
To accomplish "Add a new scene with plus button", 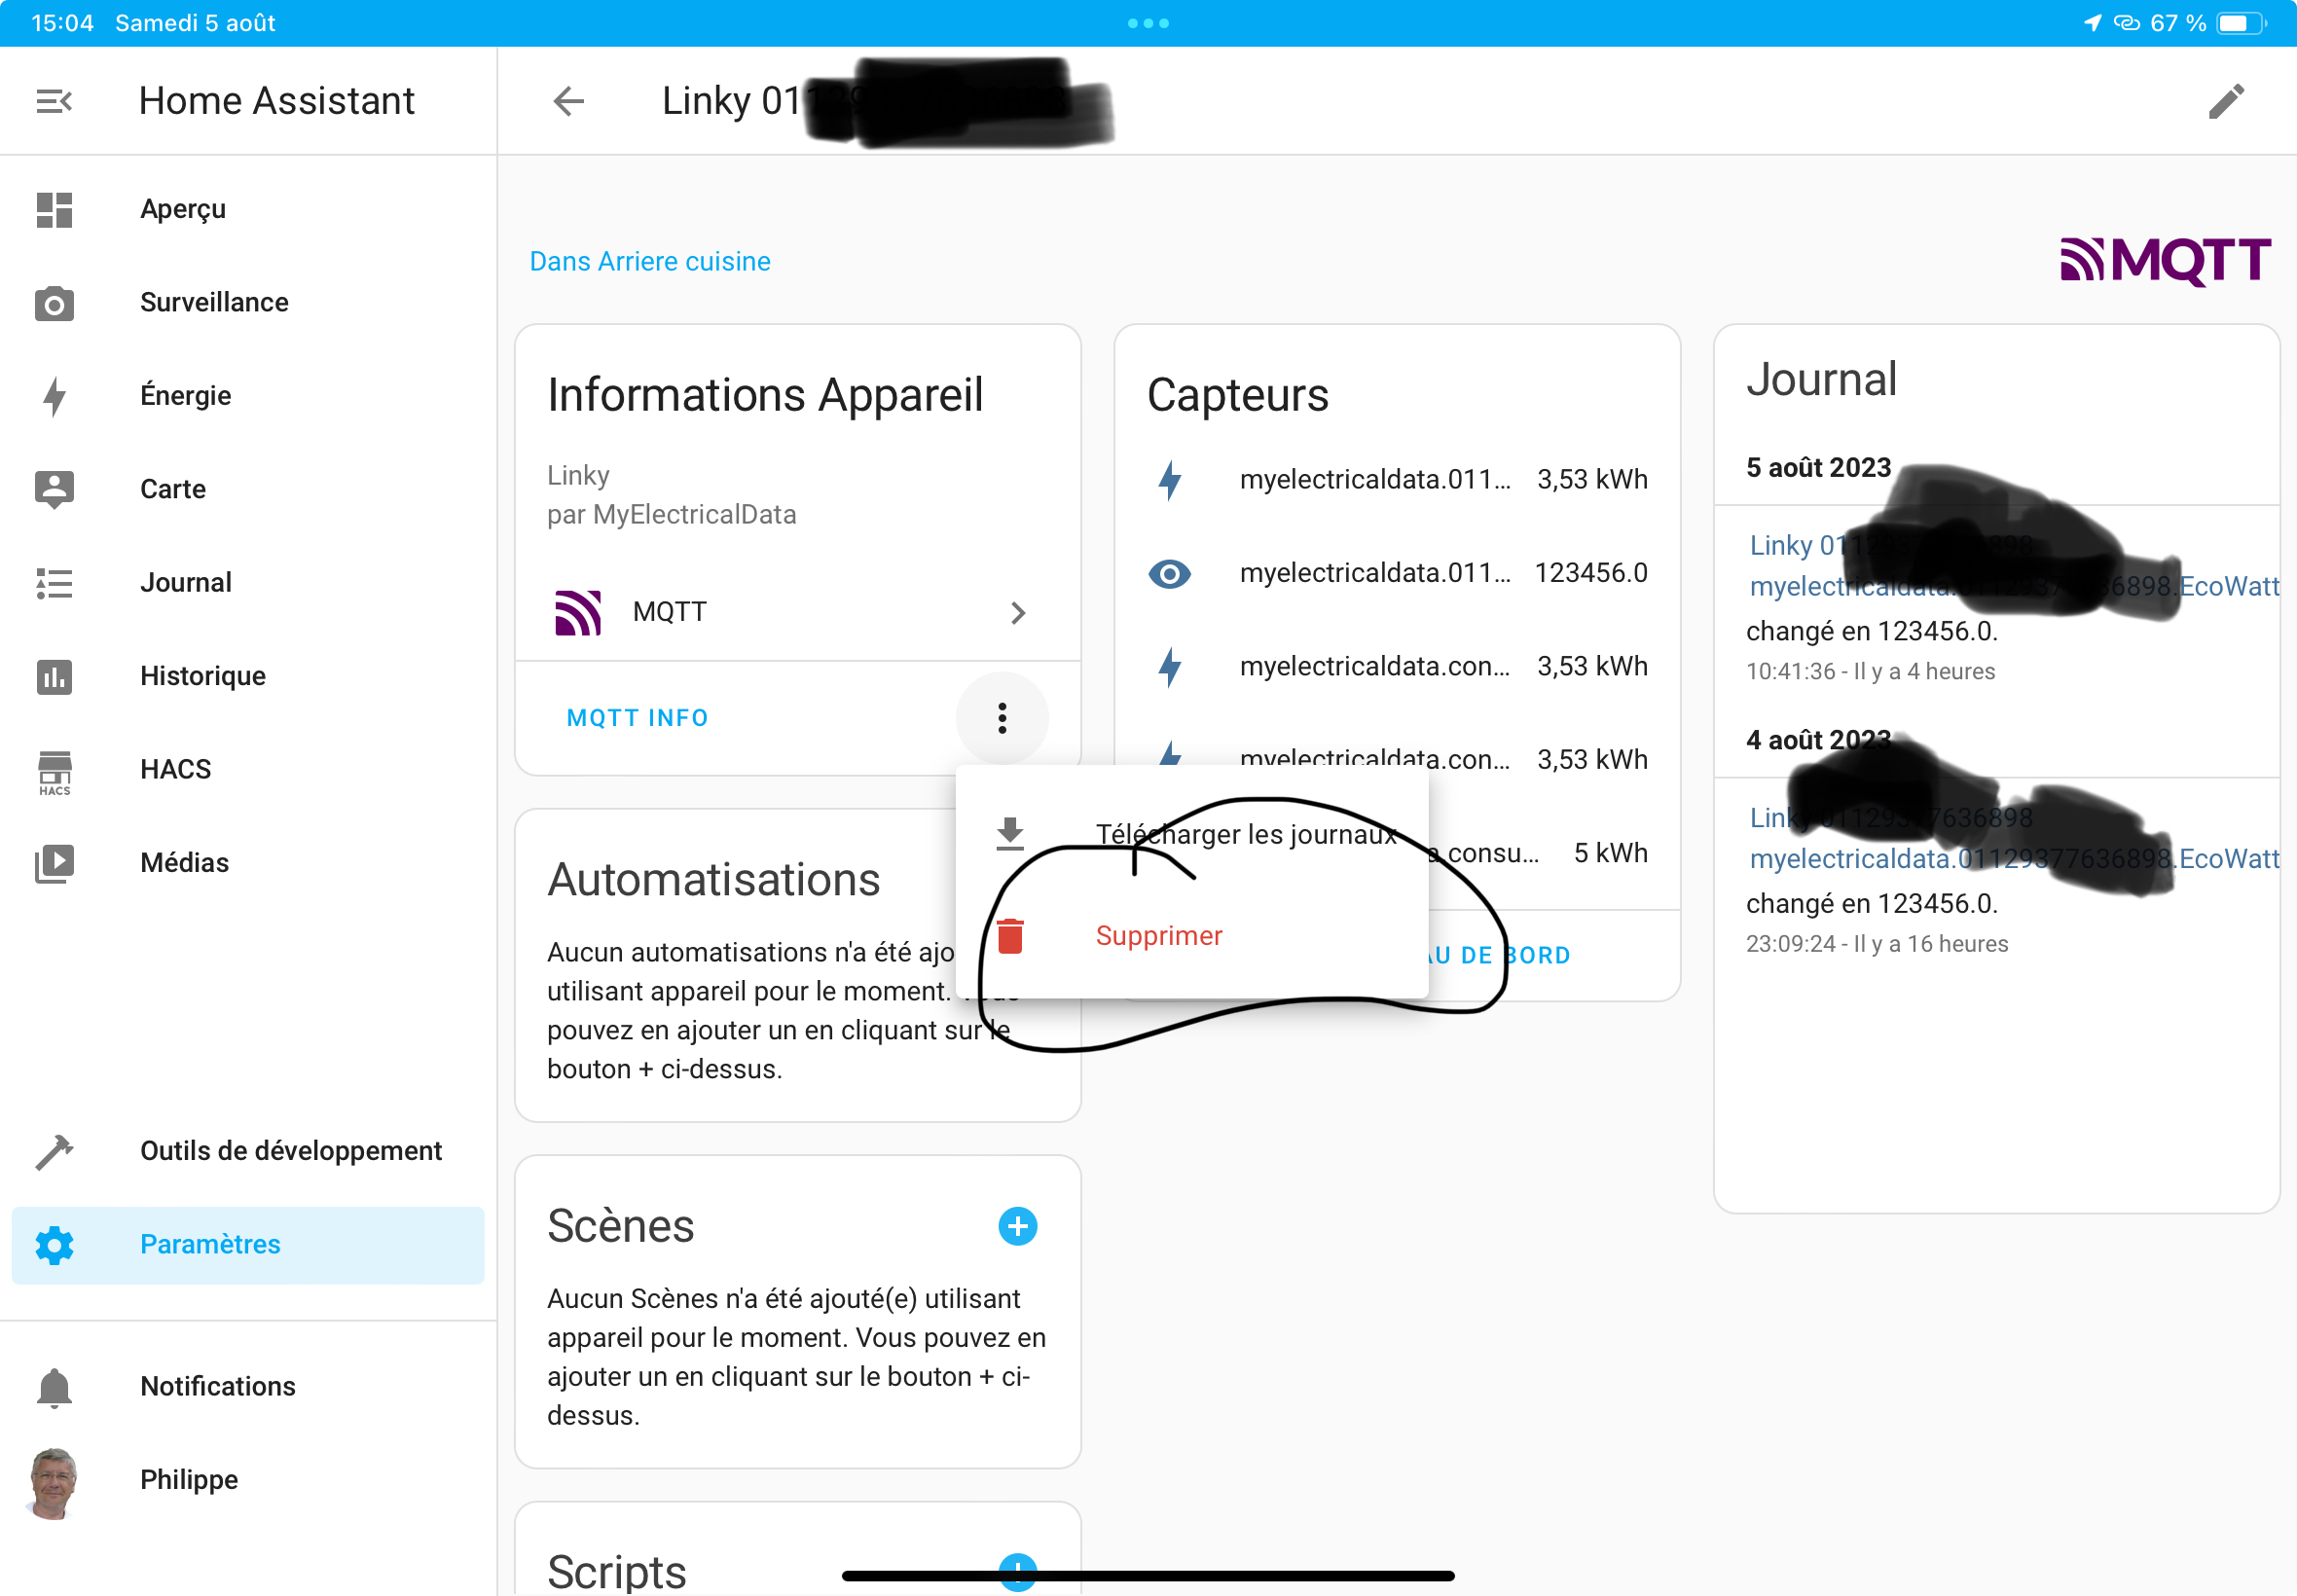I will click(x=1017, y=1226).
